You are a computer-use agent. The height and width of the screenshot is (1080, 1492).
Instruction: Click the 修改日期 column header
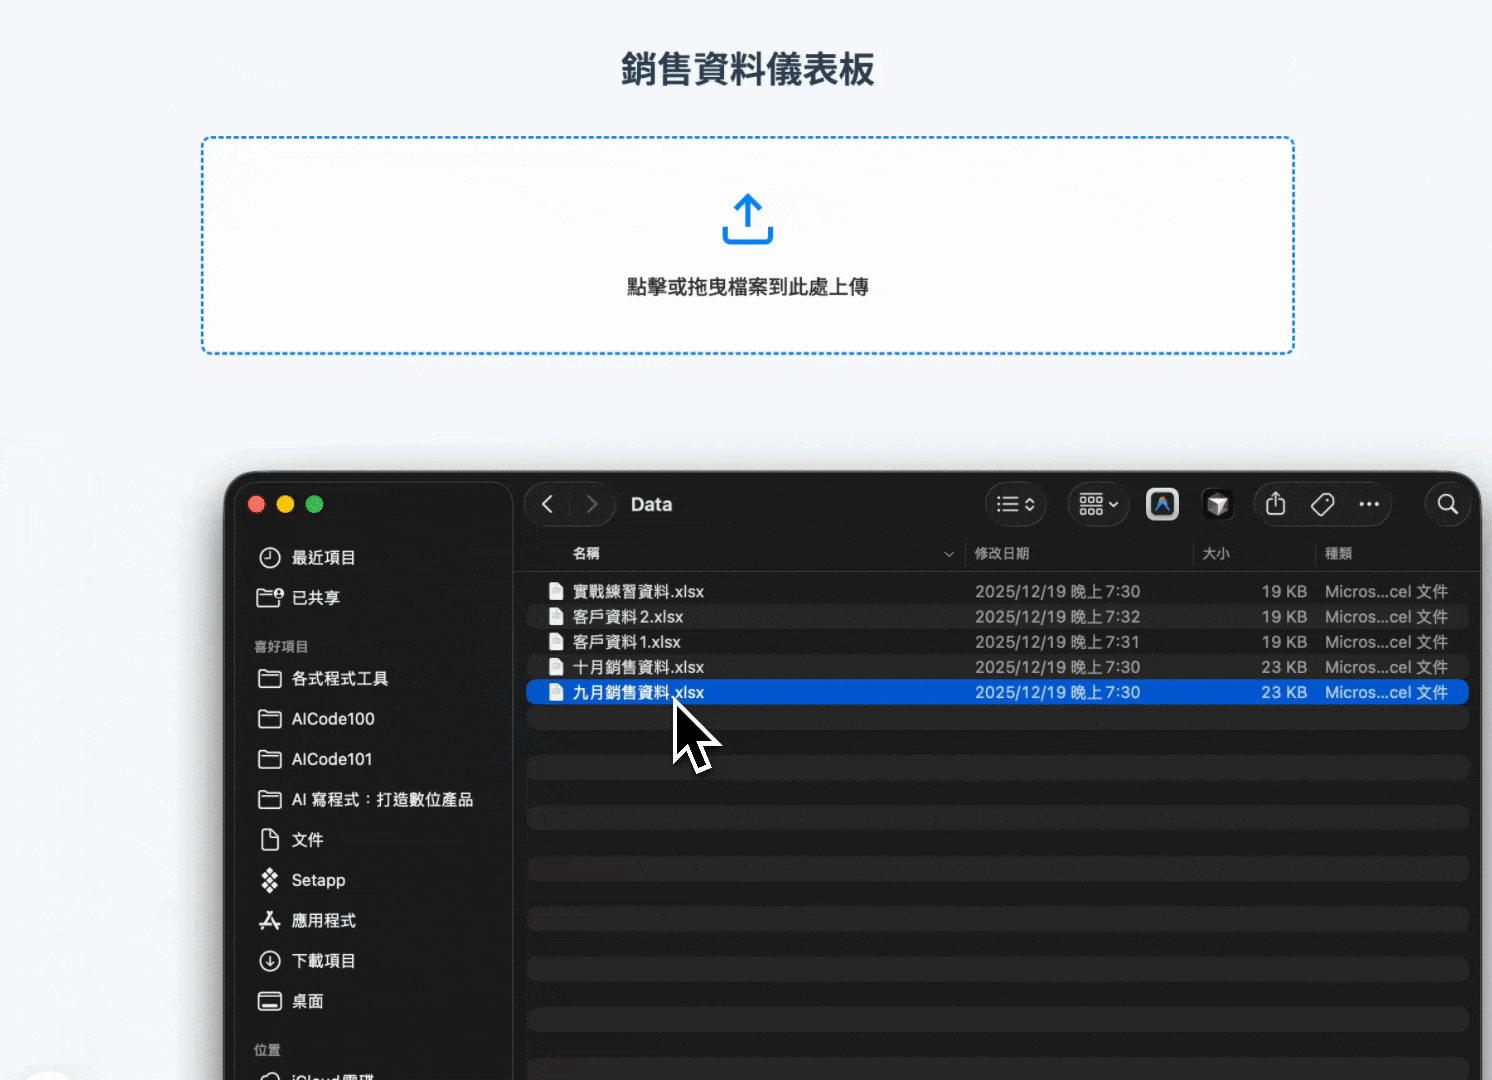(x=1000, y=553)
